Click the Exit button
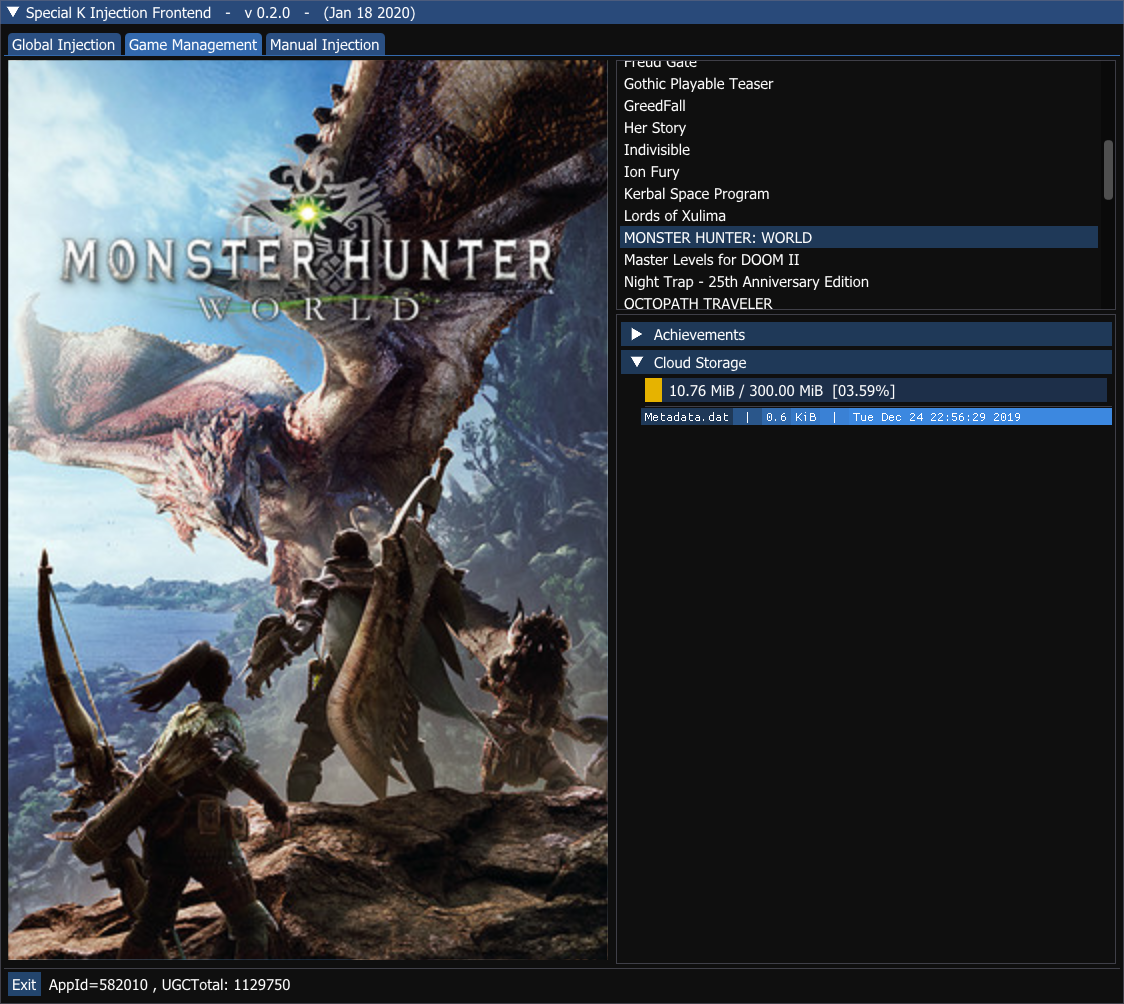This screenshot has width=1124, height=1004. [24, 985]
